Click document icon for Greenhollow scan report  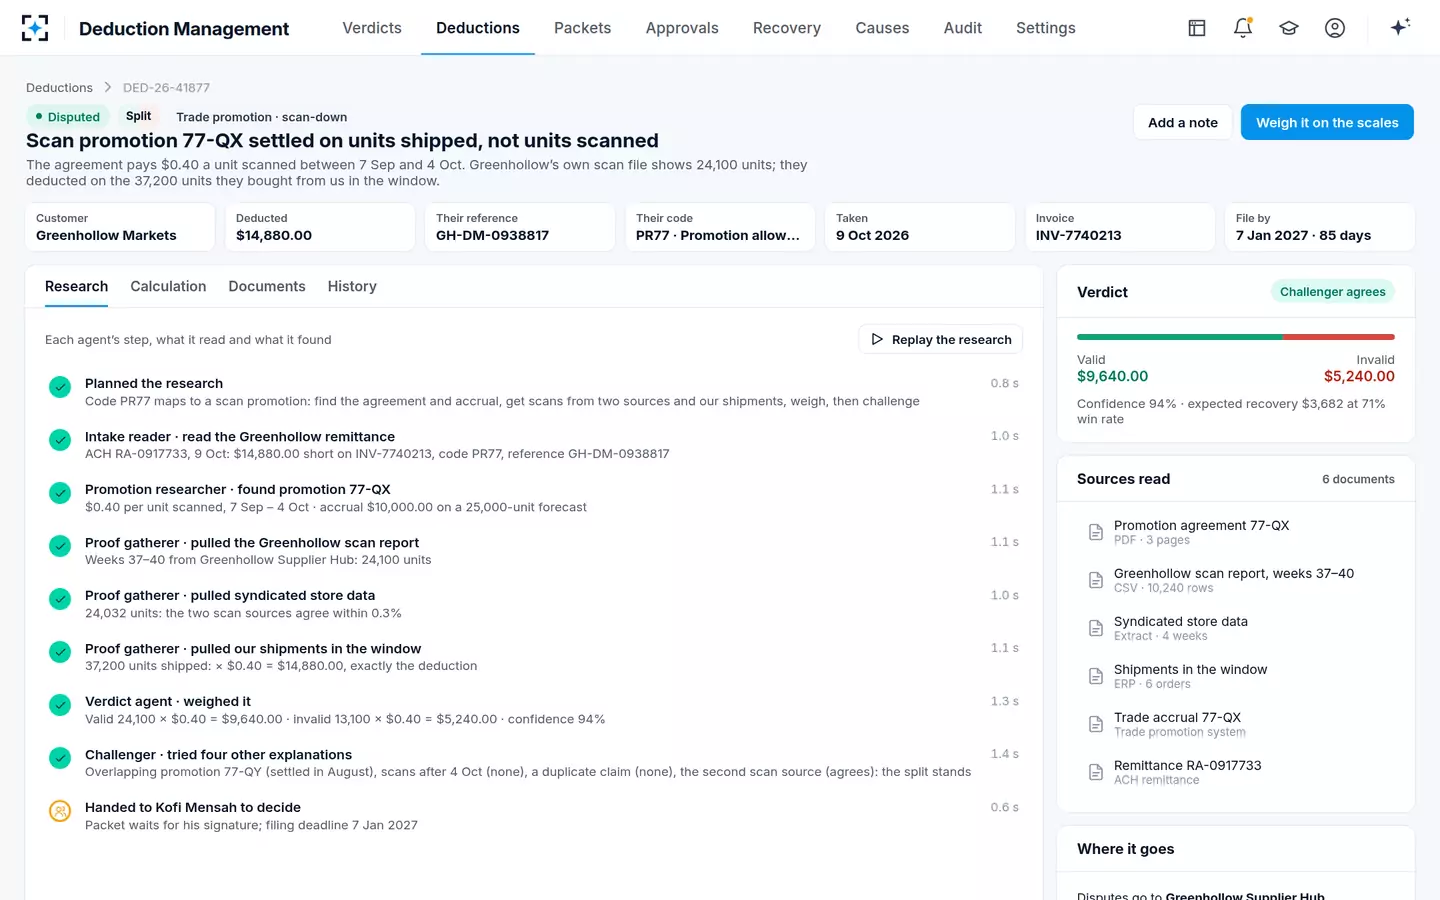1096,580
